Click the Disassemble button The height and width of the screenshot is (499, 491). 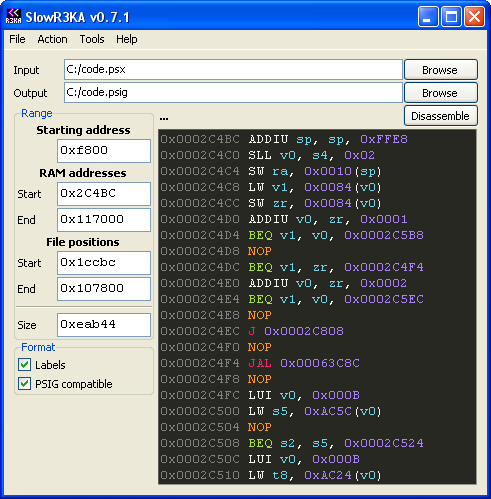[441, 116]
